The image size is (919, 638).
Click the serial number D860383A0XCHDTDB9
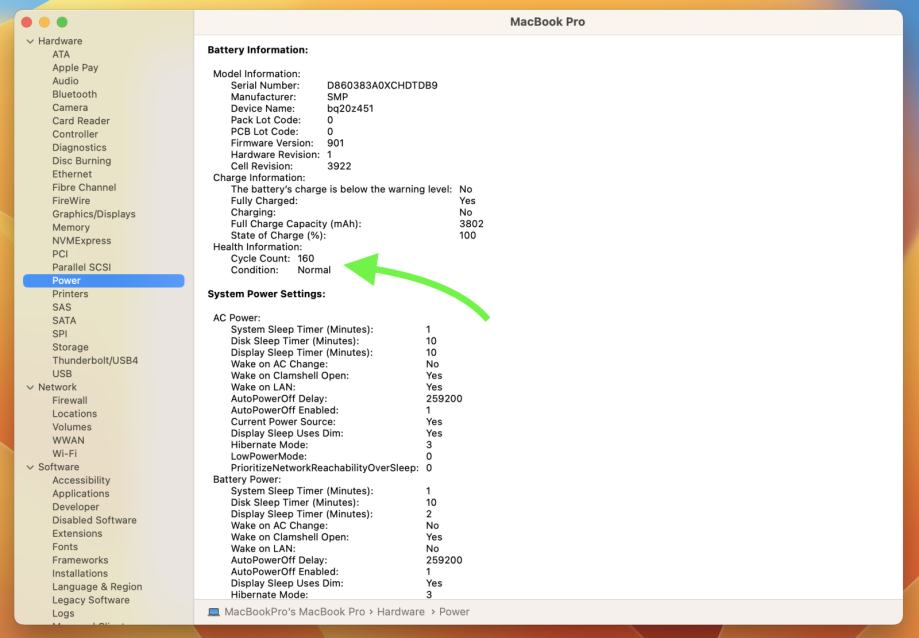click(x=382, y=86)
